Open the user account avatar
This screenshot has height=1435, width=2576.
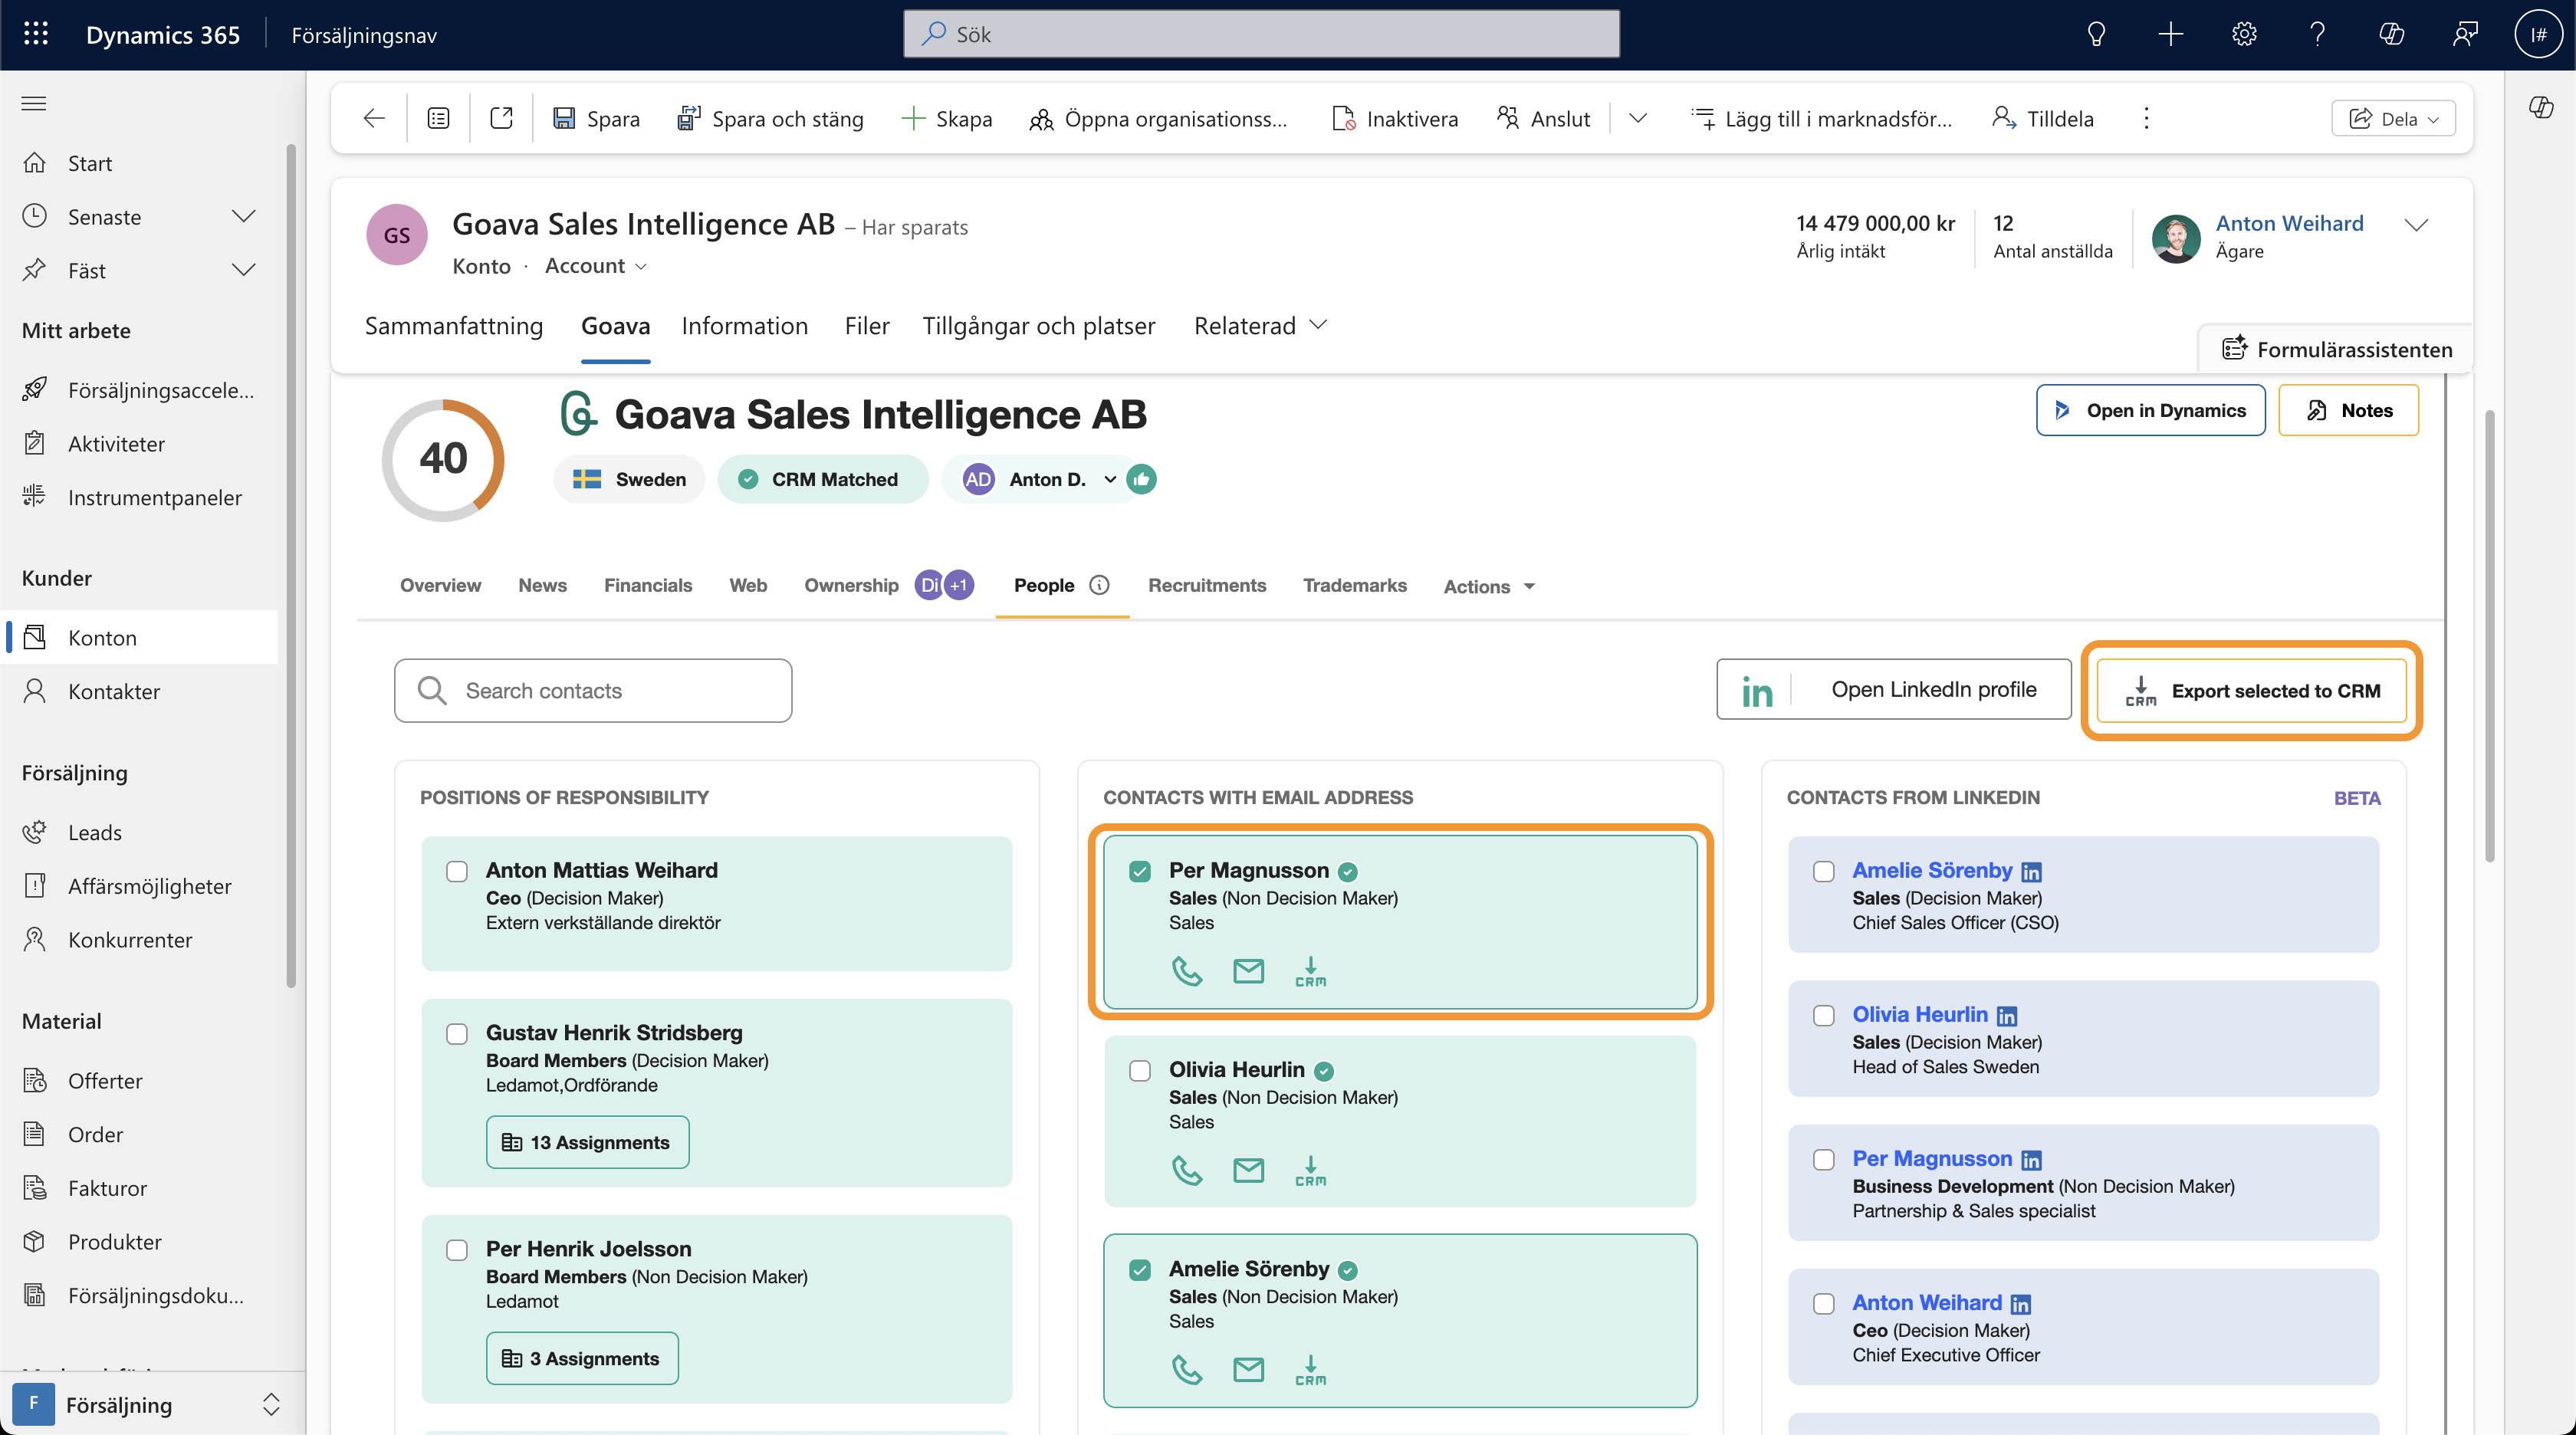pos(2539,34)
